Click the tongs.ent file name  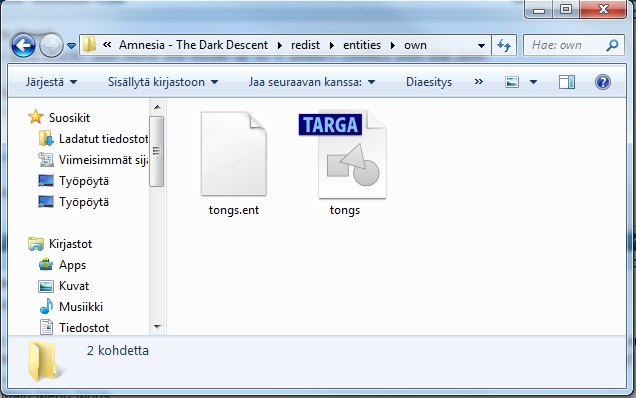tap(234, 210)
